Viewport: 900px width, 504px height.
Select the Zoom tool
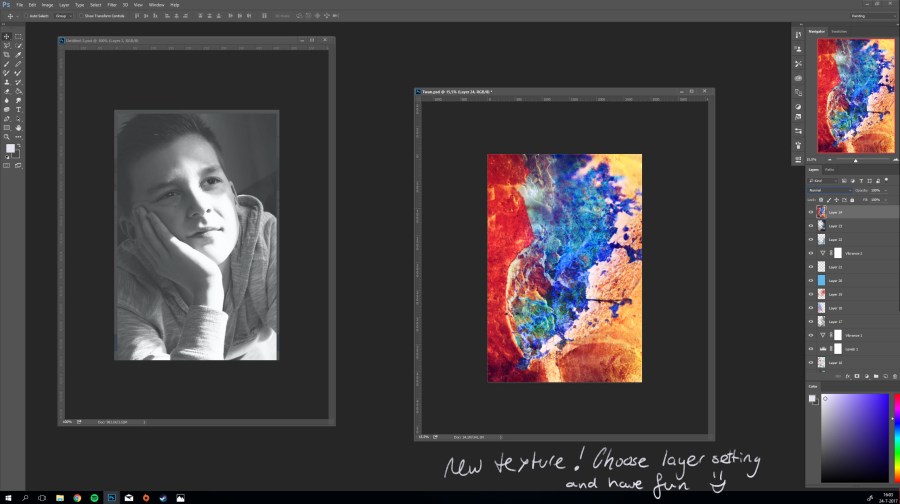pos(7,137)
